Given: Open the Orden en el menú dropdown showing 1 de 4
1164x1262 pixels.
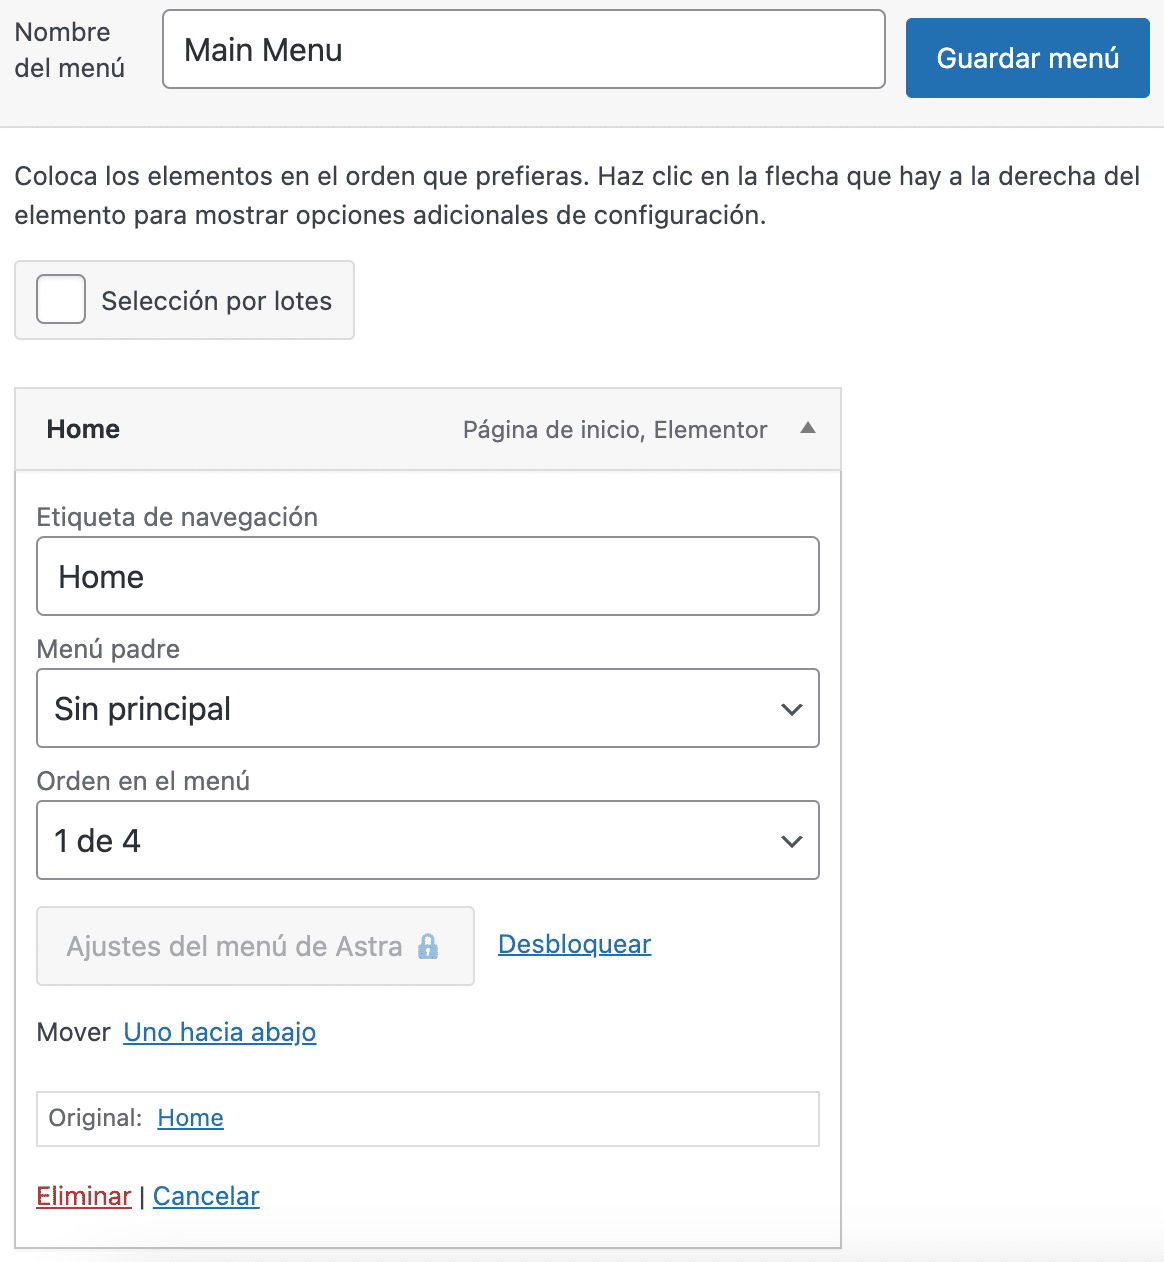Looking at the screenshot, I should point(427,841).
